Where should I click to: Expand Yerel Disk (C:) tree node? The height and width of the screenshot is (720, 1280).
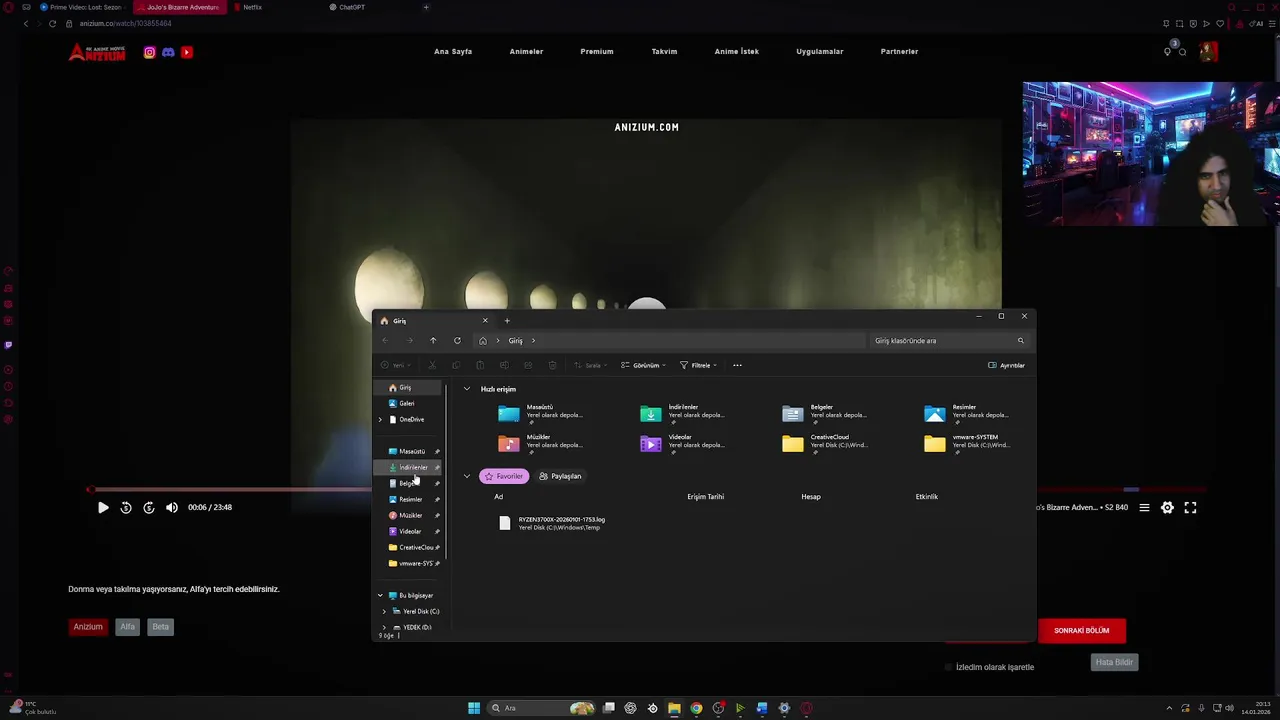[x=384, y=611]
